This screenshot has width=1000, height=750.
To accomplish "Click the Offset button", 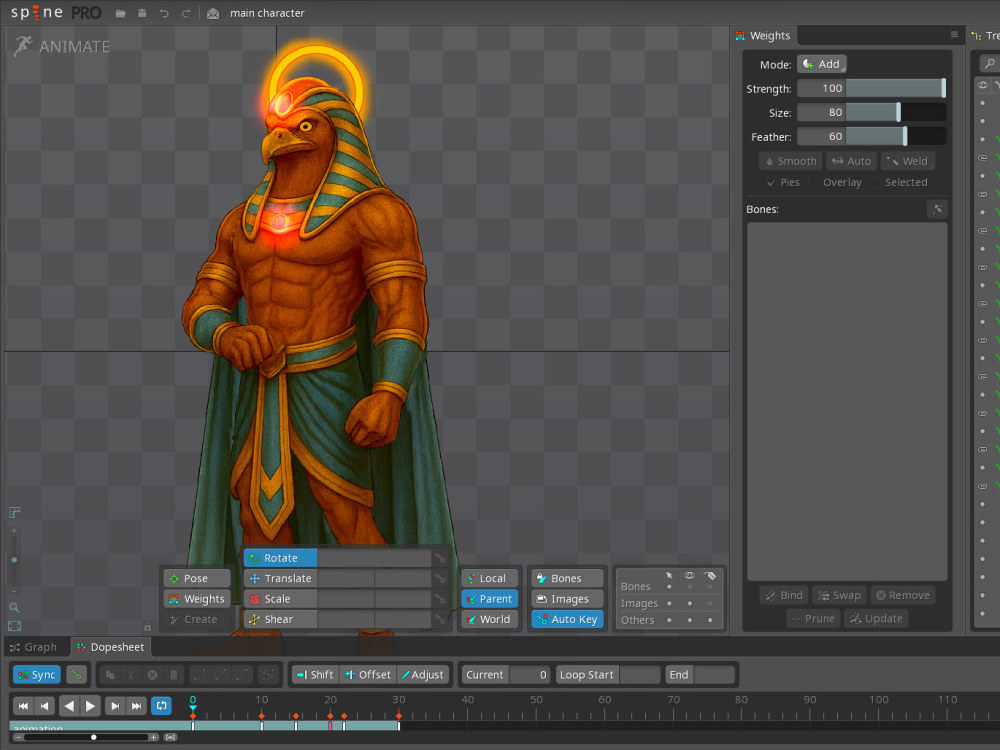I will tap(368, 674).
